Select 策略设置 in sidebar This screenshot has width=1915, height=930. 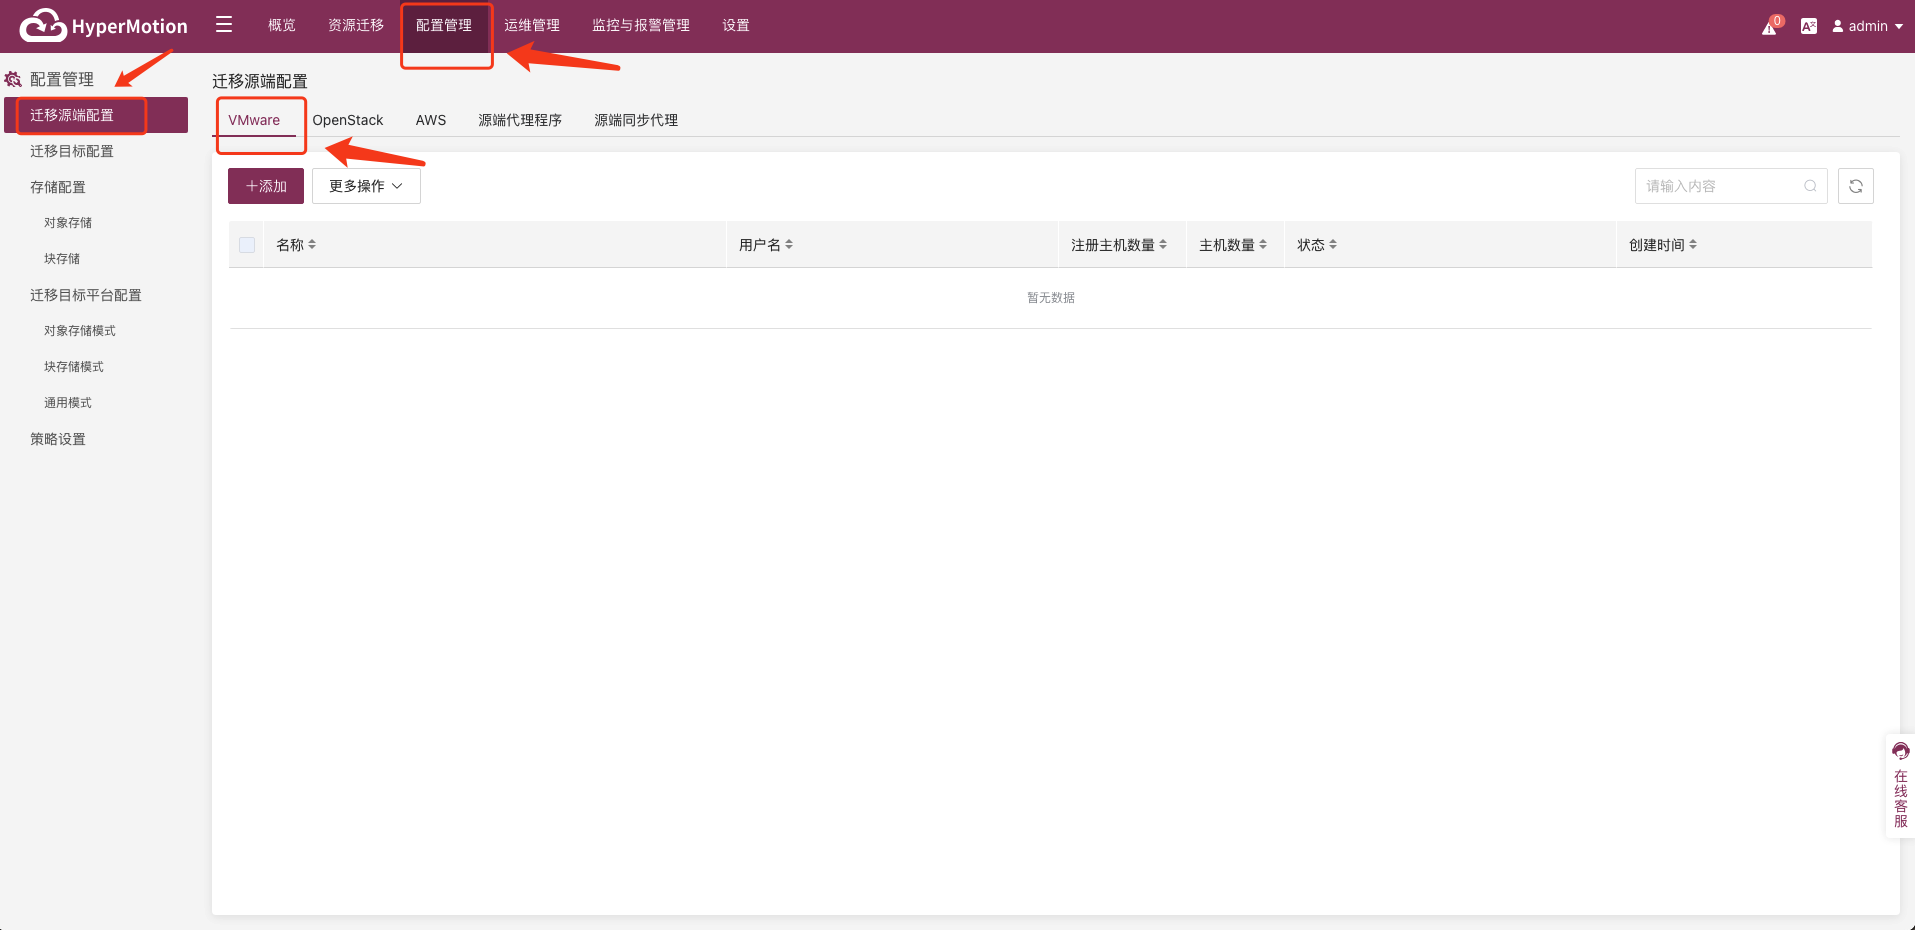click(58, 439)
